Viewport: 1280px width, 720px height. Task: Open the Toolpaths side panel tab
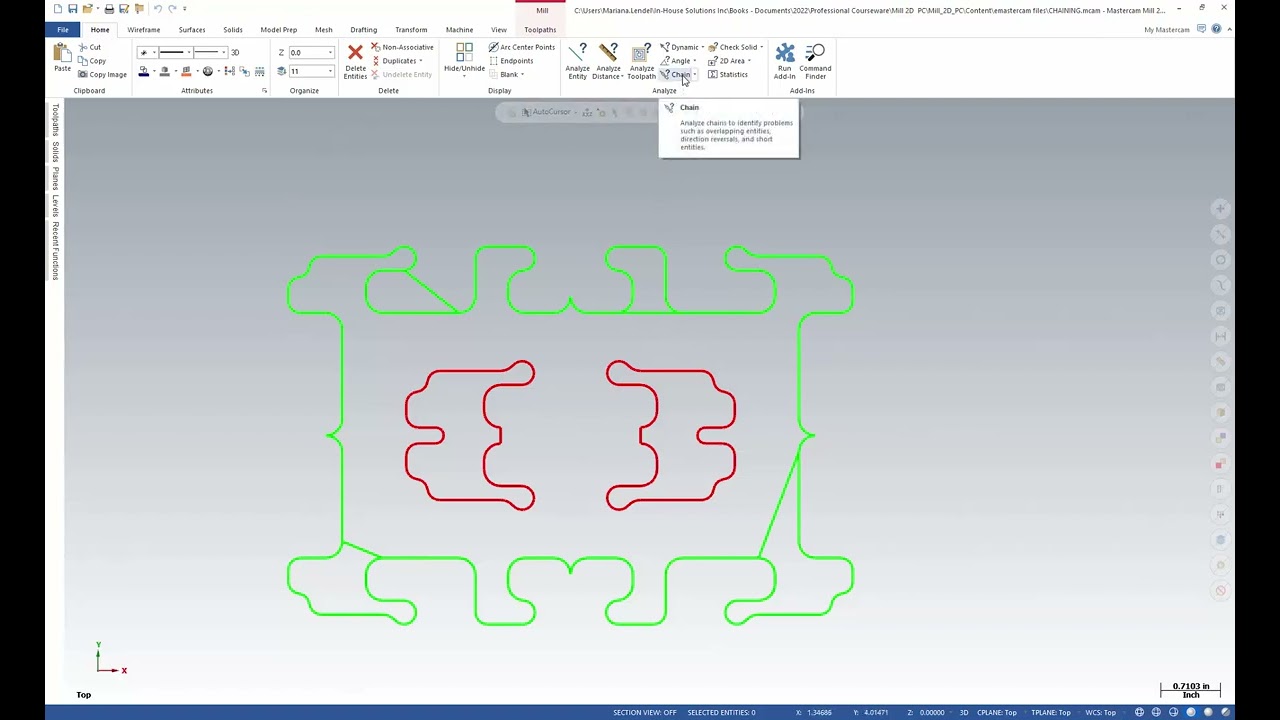[55, 120]
